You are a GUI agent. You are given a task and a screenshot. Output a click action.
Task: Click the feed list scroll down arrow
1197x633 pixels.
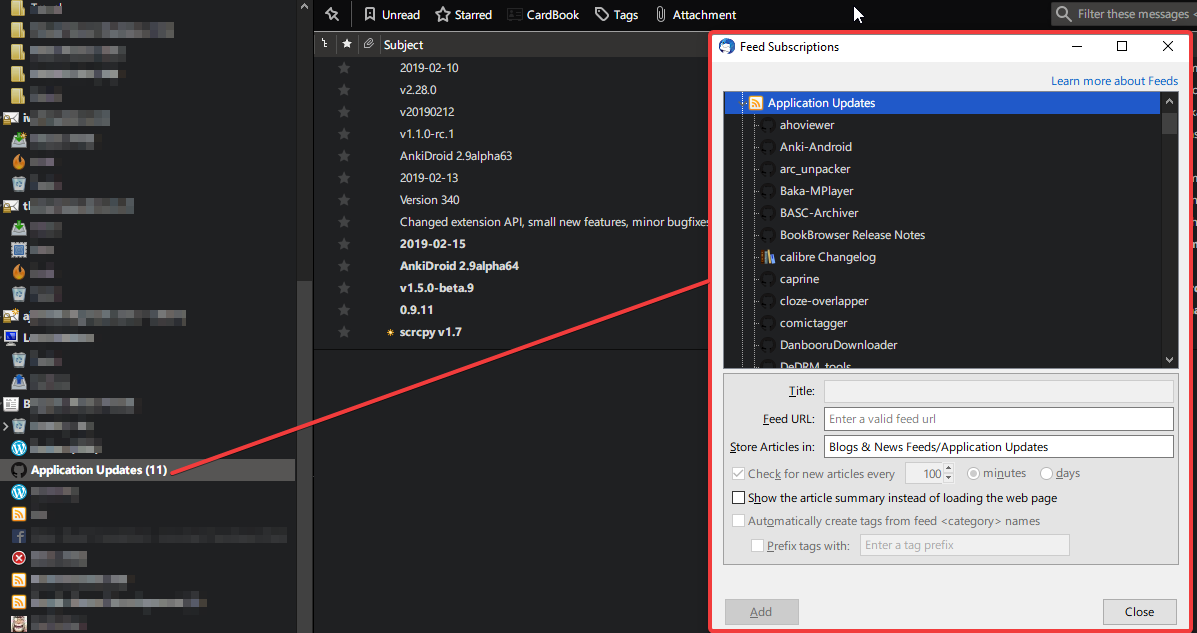pos(1170,360)
